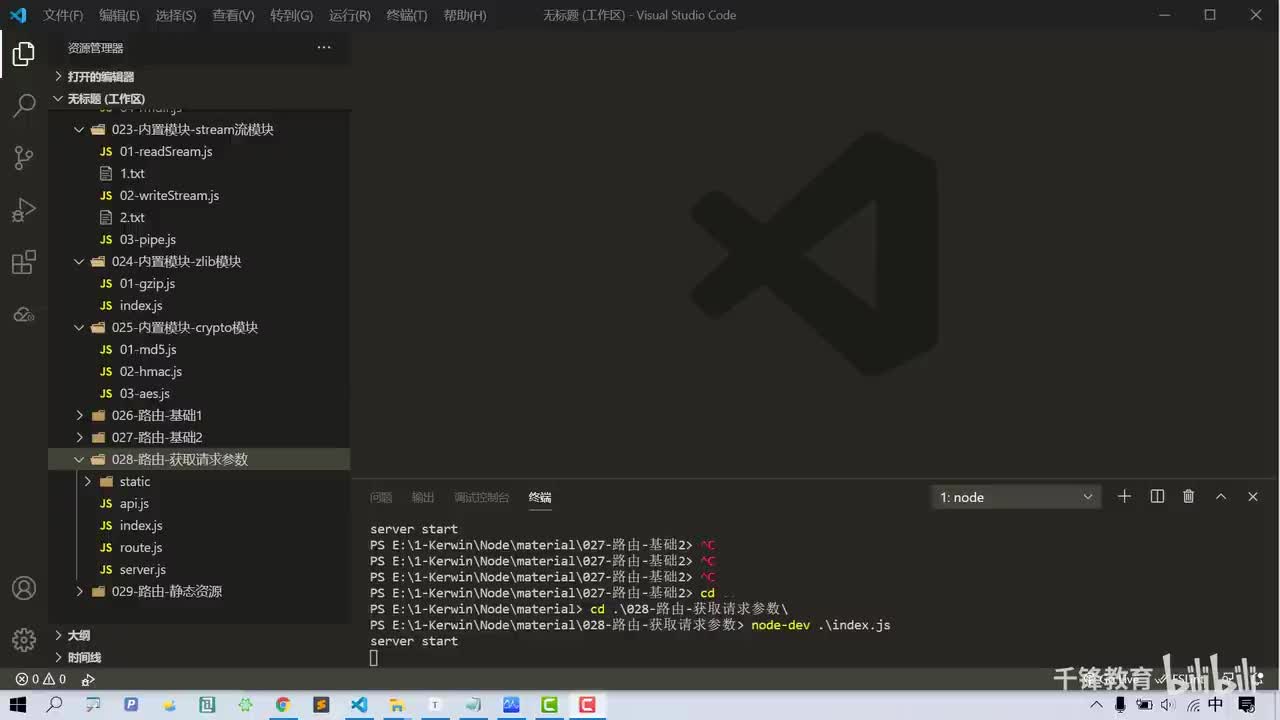Open the 运行(R) menu
This screenshot has width=1280, height=720.
point(349,15)
